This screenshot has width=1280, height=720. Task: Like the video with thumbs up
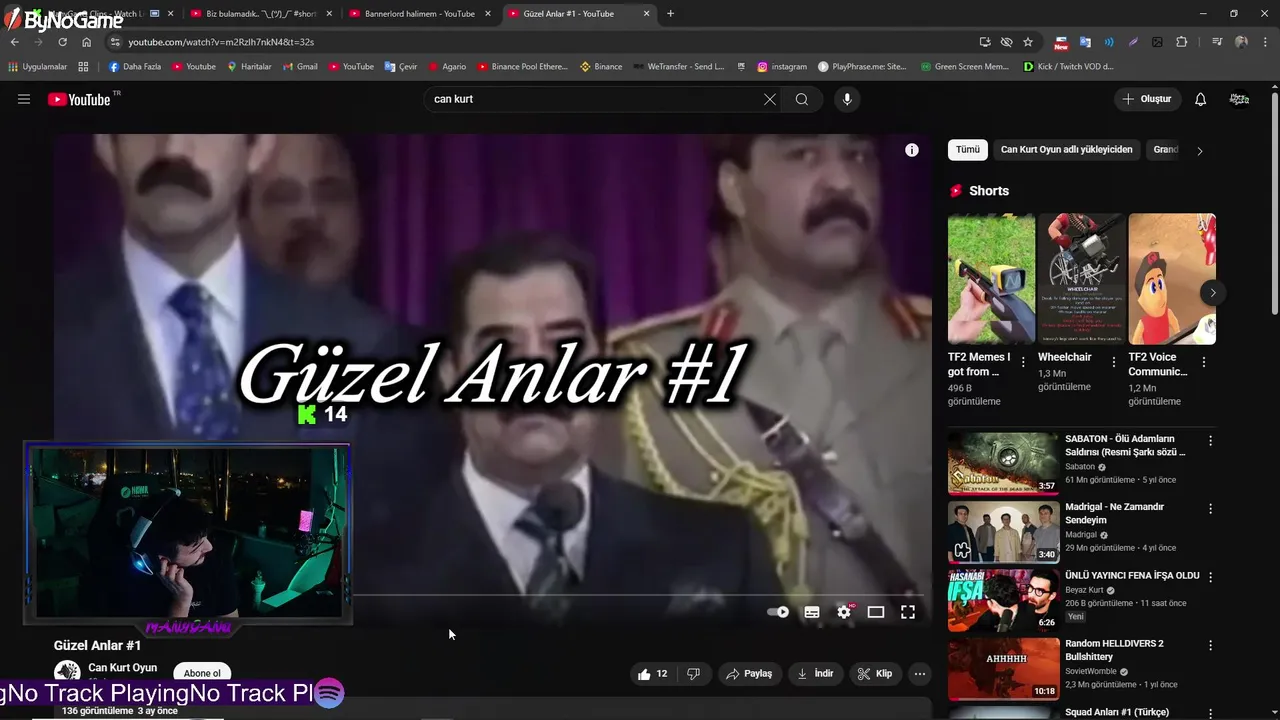(652, 674)
